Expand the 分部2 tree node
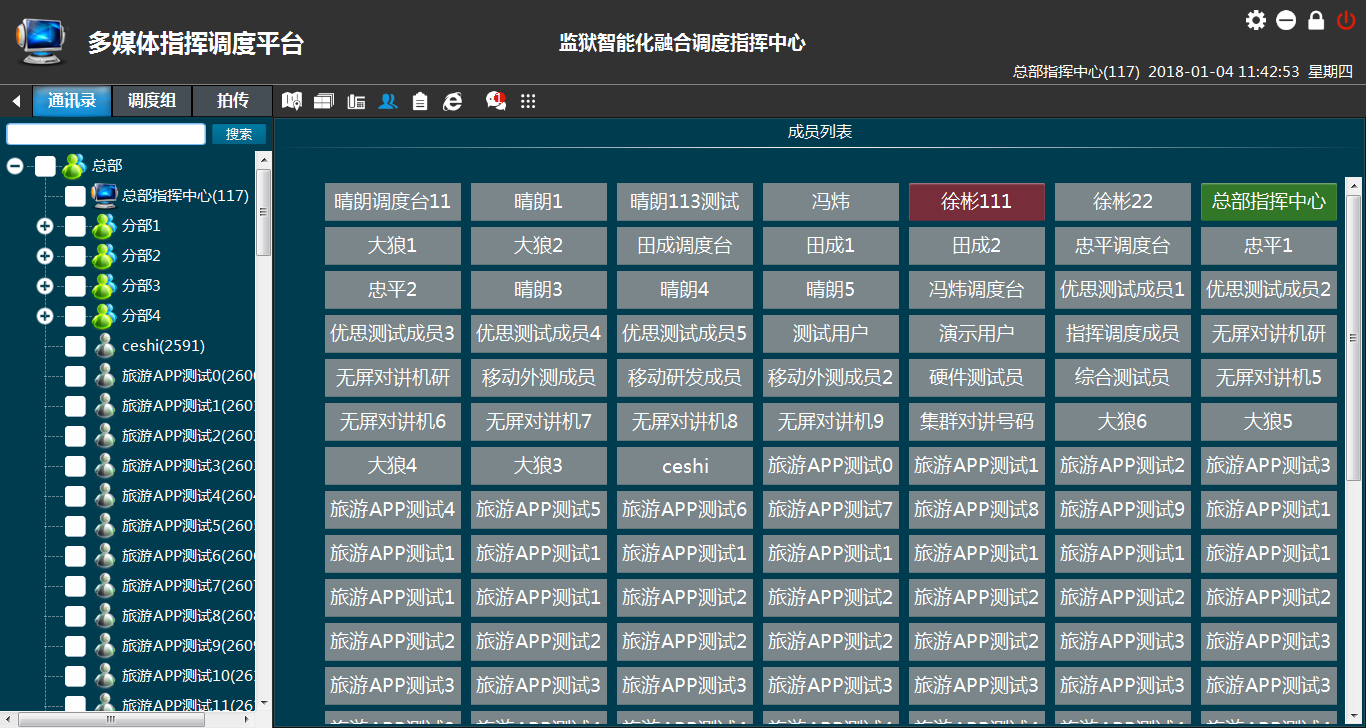This screenshot has height=728, width=1366. (45, 256)
